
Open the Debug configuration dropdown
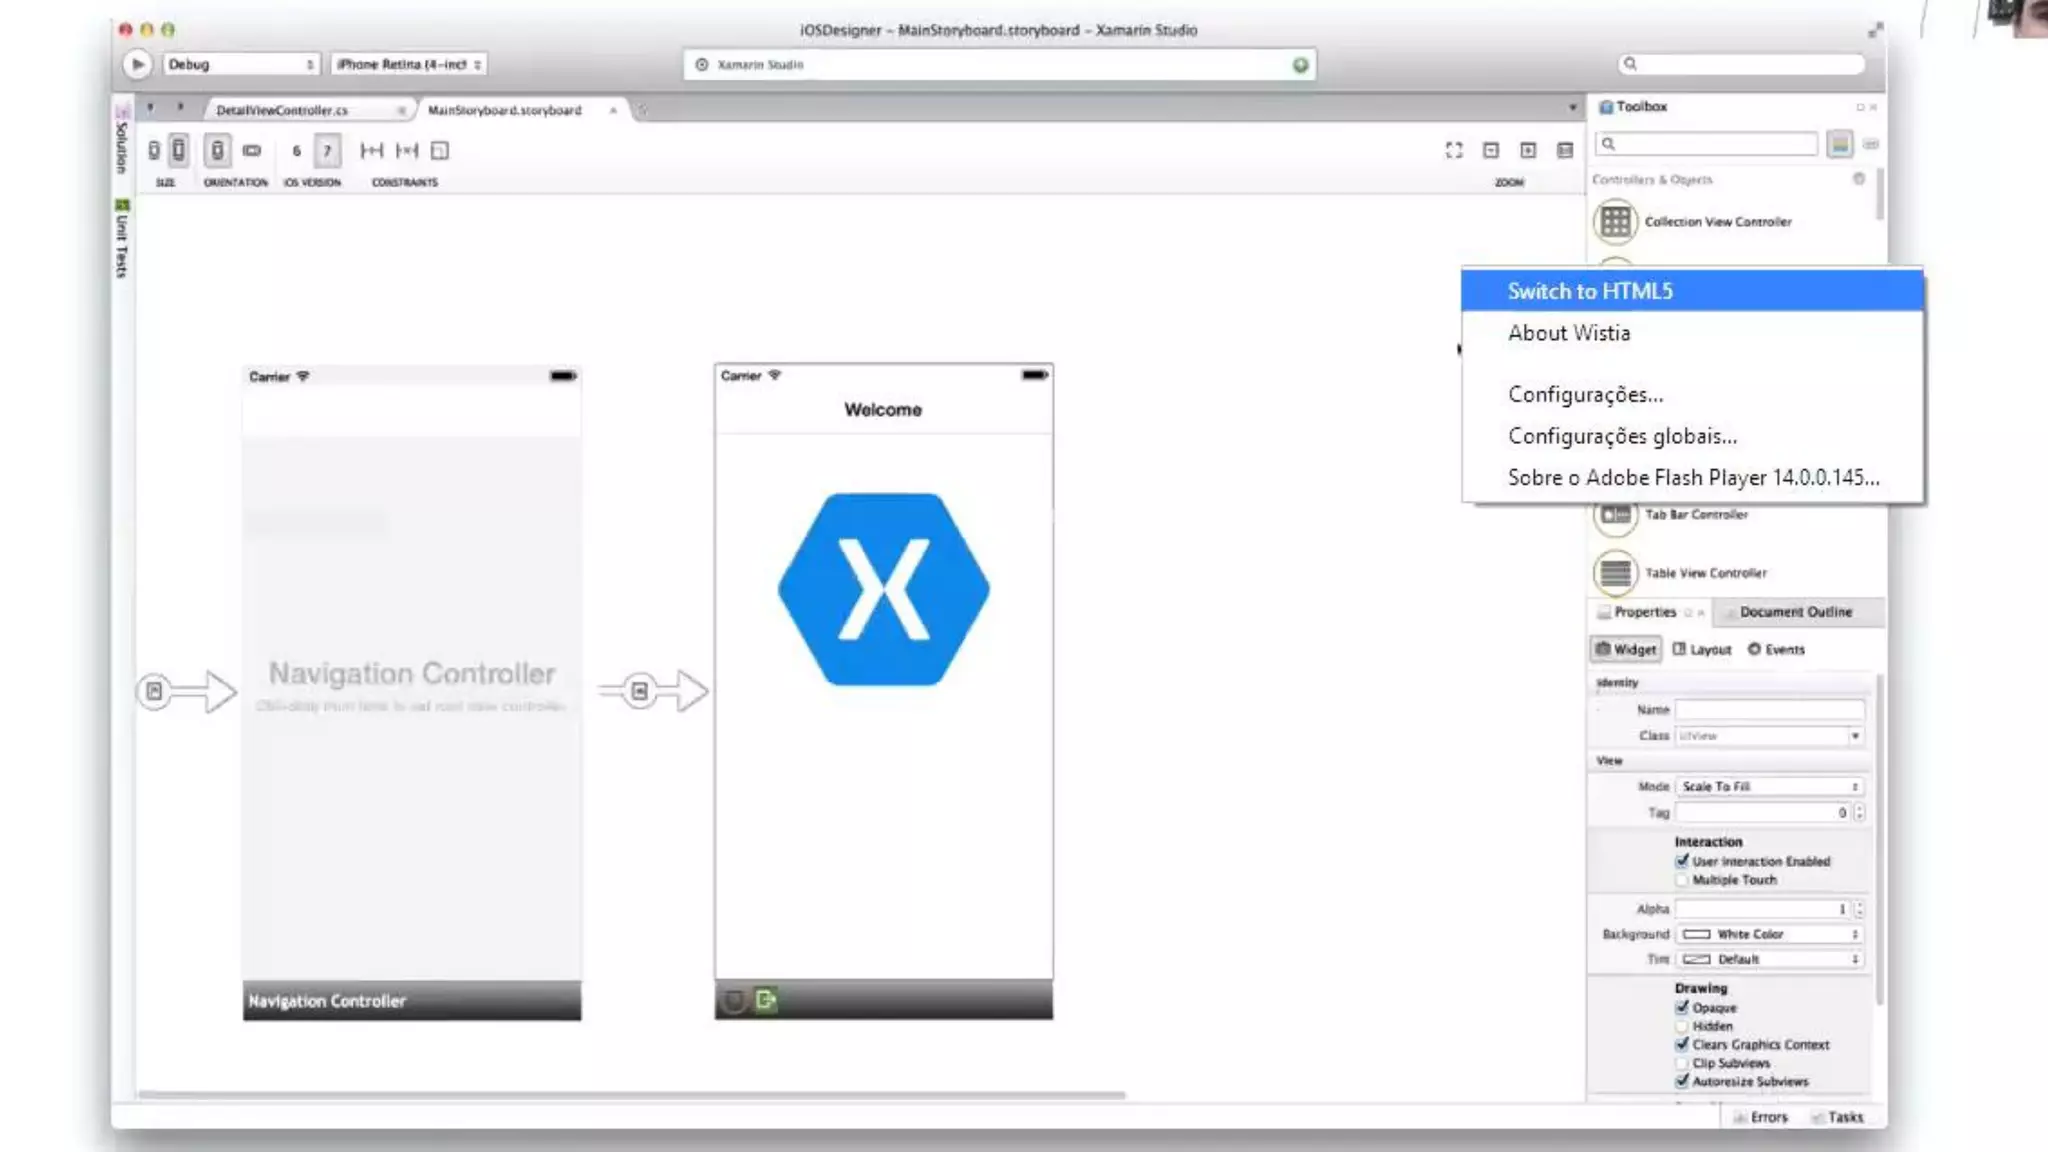(x=240, y=64)
